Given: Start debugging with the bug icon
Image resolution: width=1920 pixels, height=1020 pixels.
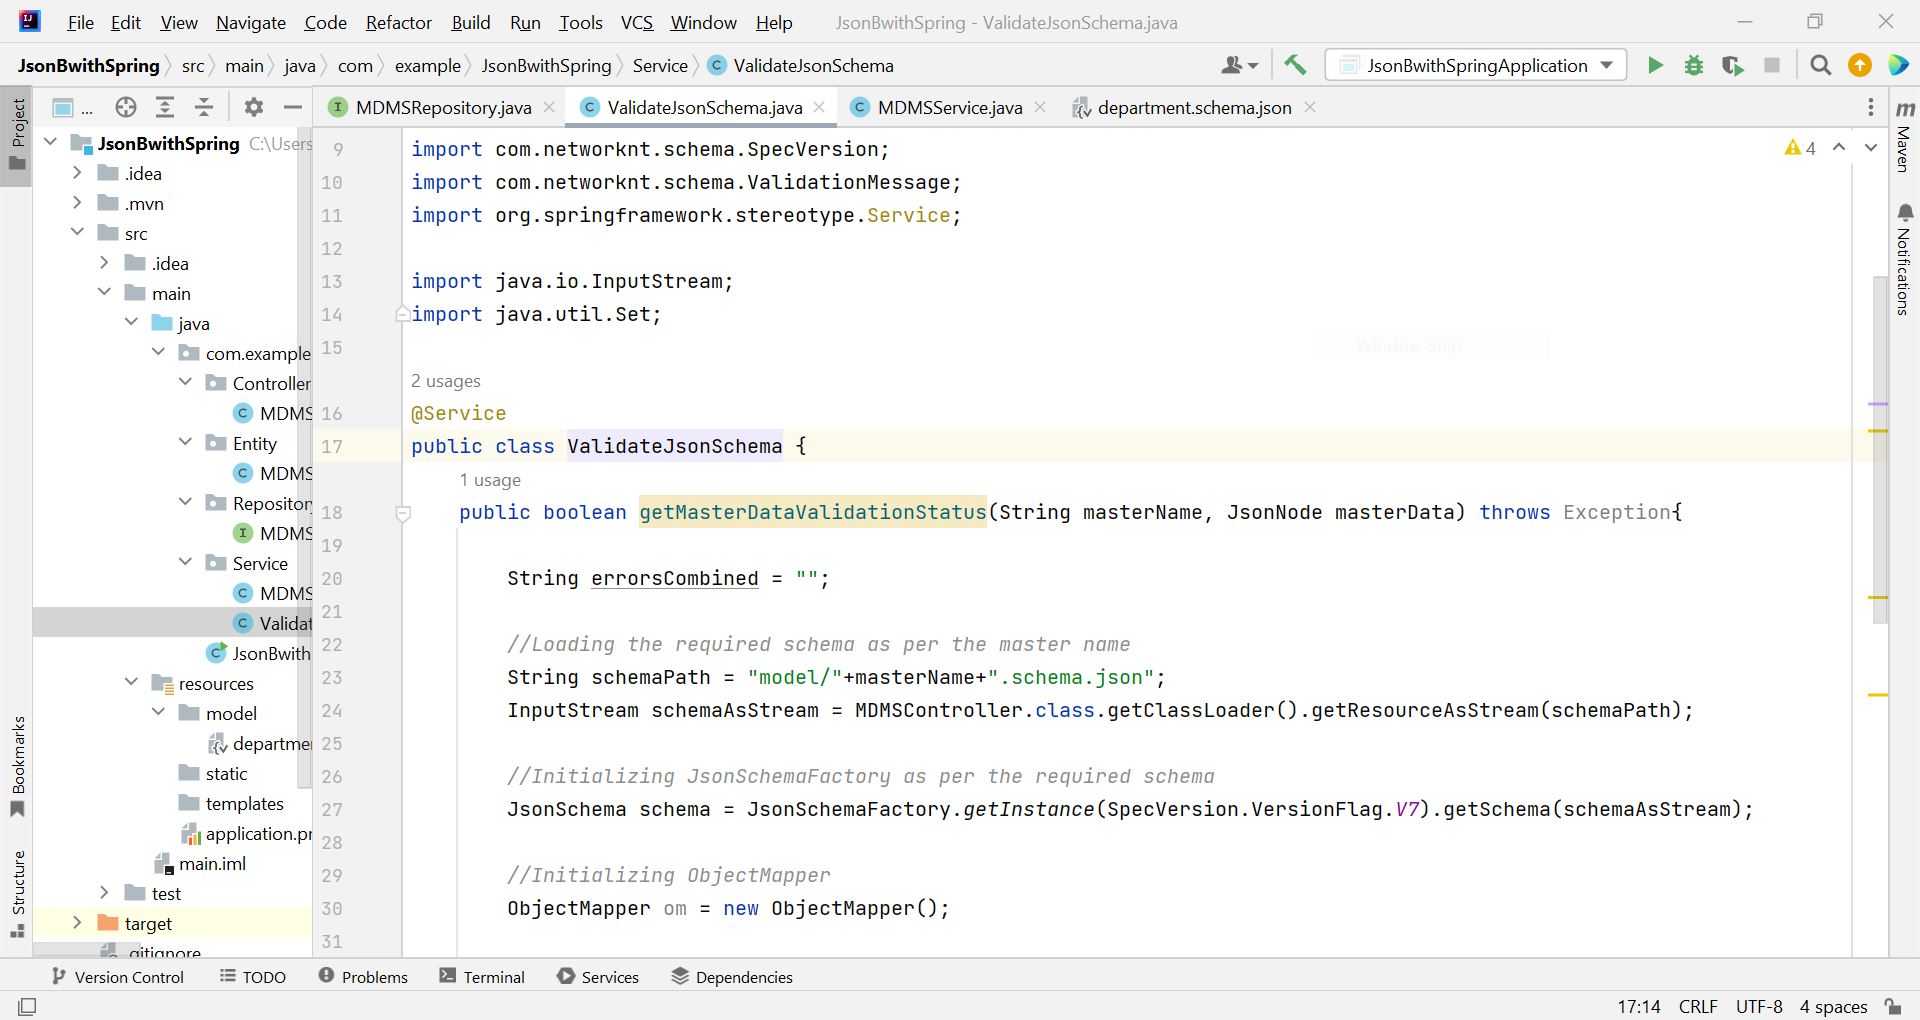Looking at the screenshot, I should point(1694,66).
